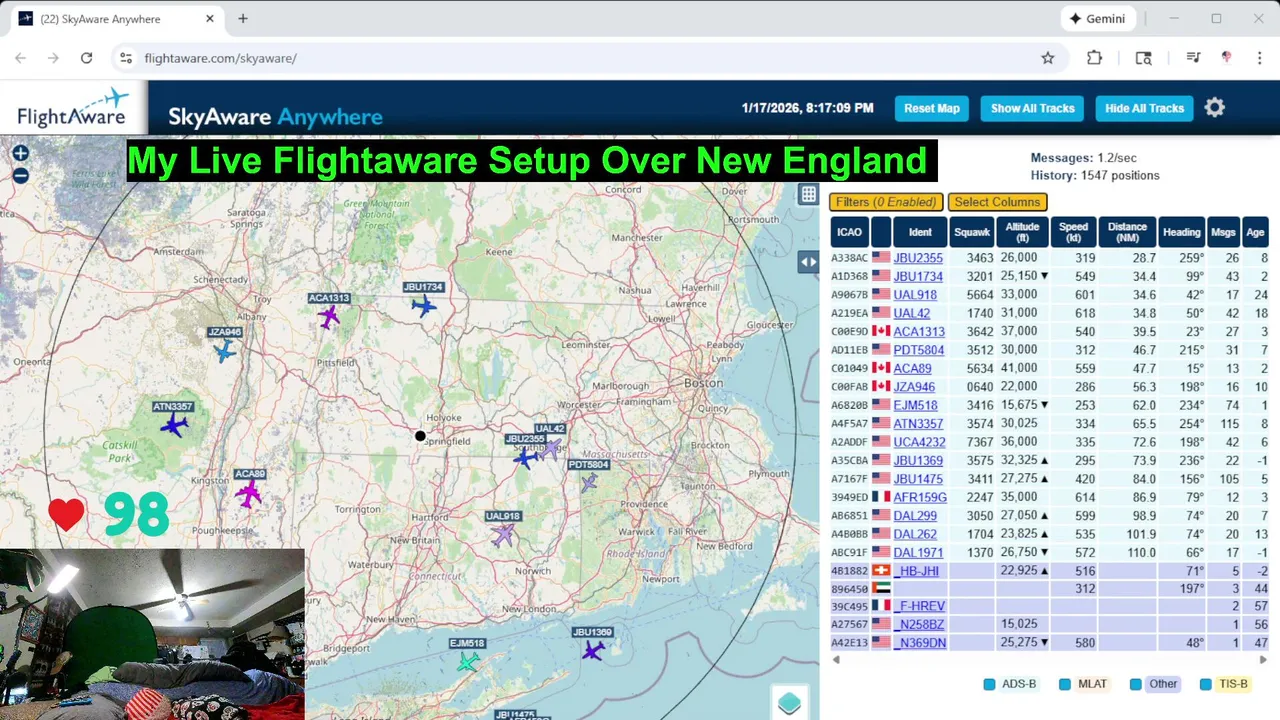View site information icon in address bar
This screenshot has height=720, width=1280.
tap(126, 58)
